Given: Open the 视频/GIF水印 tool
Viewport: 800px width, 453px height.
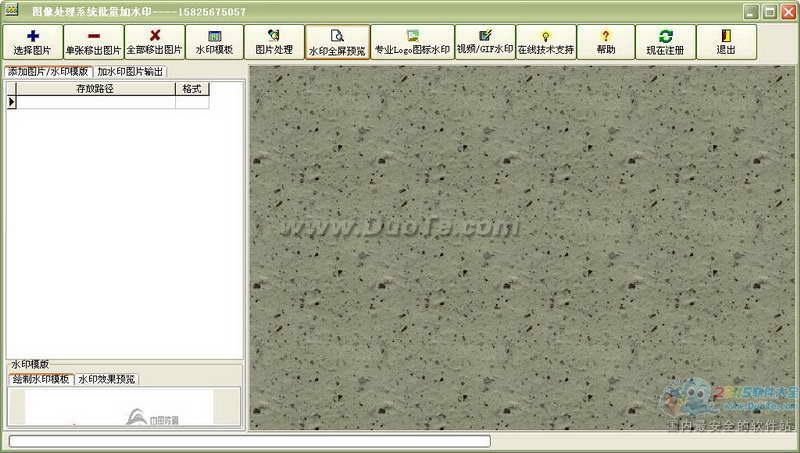Looking at the screenshot, I should click(x=485, y=42).
